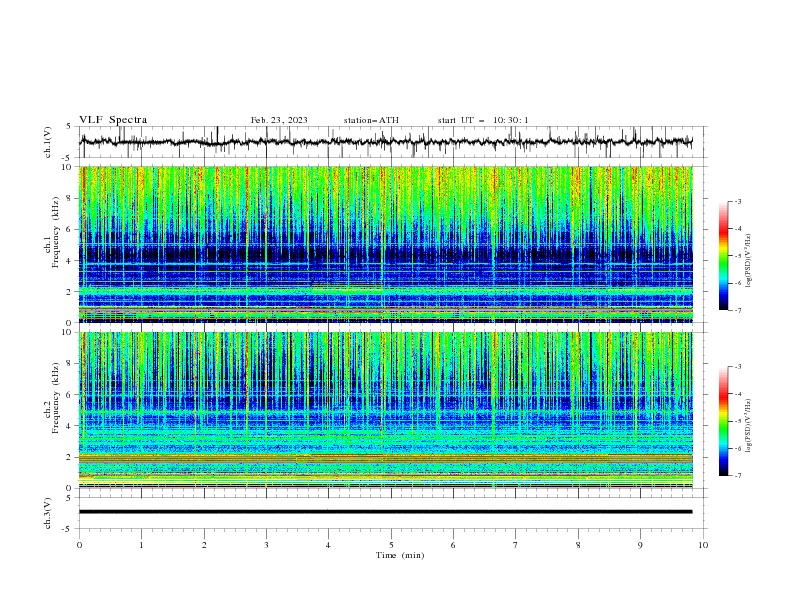This screenshot has height=612, width=792.
Task: Click the ch.1 spectrogram panel
Action: pyautogui.click(x=386, y=244)
